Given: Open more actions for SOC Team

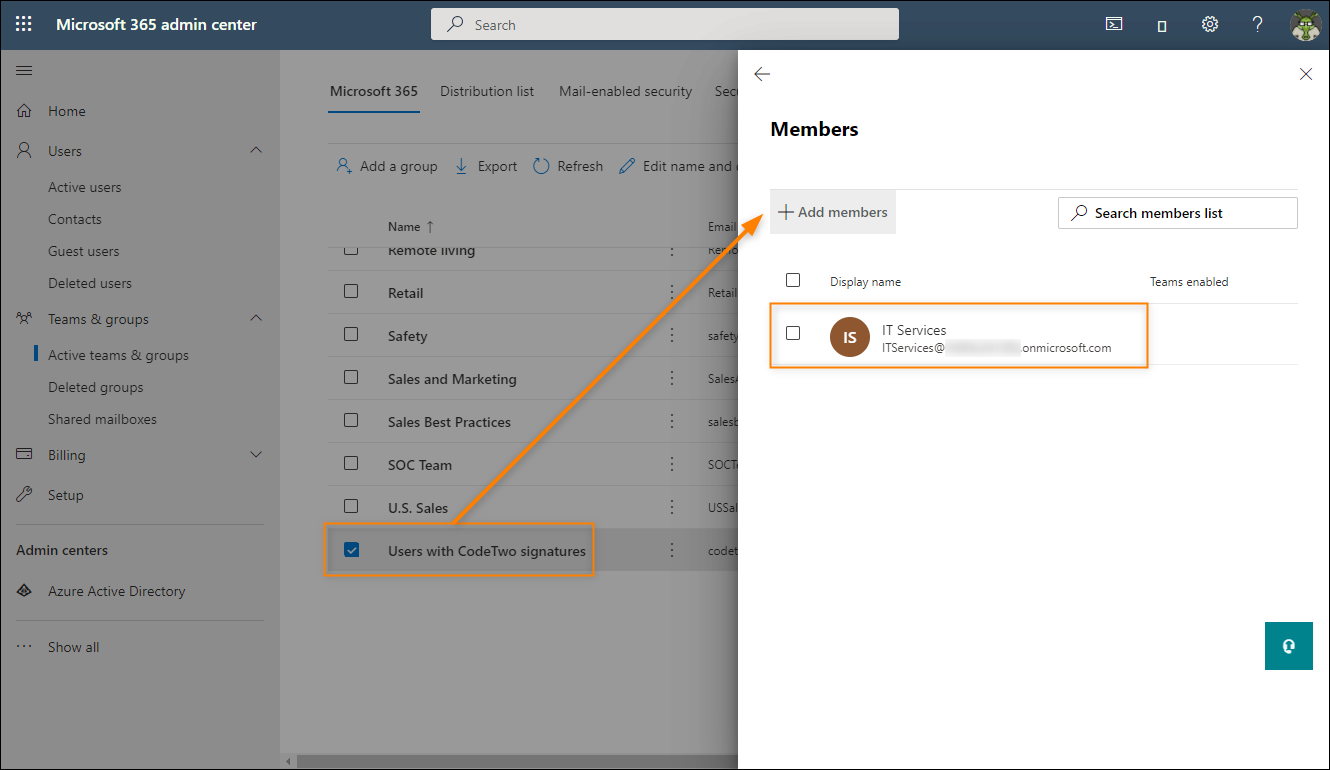Looking at the screenshot, I should 672,465.
